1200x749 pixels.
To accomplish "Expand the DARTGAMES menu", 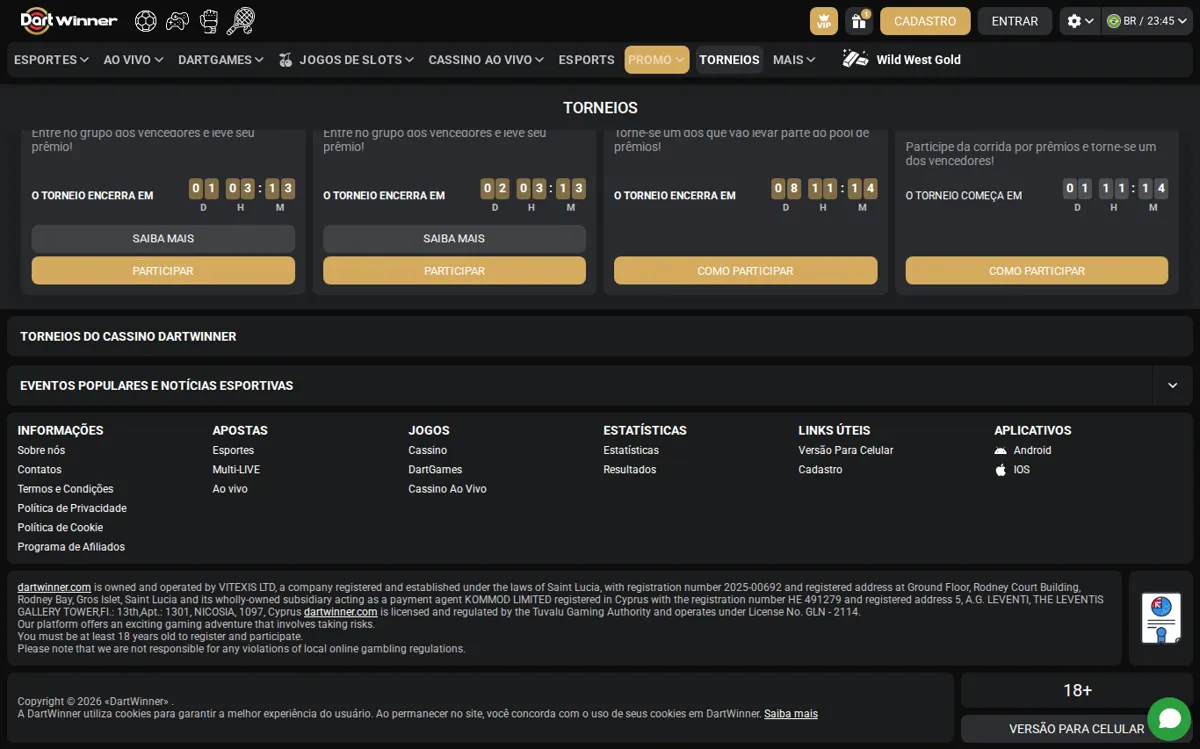I will [221, 60].
